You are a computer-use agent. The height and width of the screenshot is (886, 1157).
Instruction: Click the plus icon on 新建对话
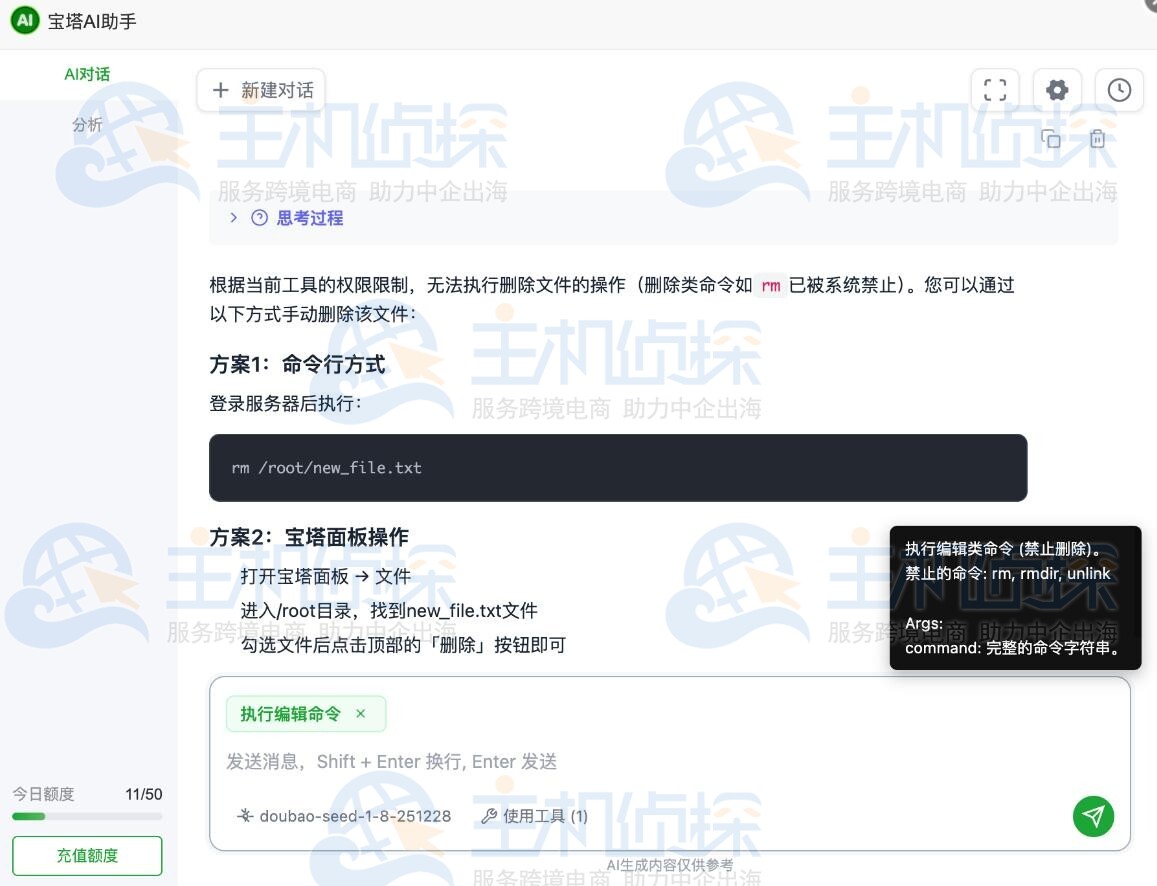point(221,89)
